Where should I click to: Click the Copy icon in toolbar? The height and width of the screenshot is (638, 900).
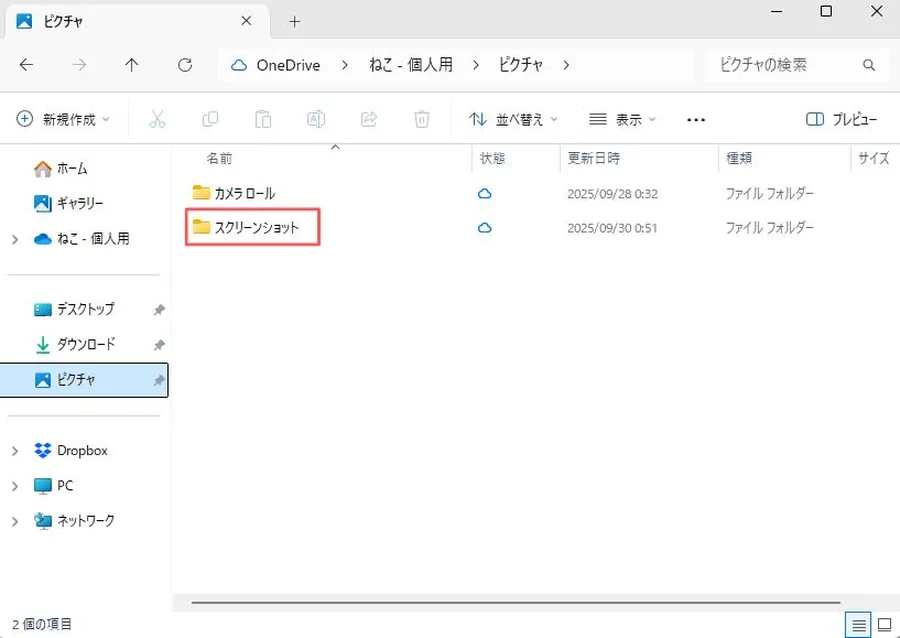click(210, 119)
